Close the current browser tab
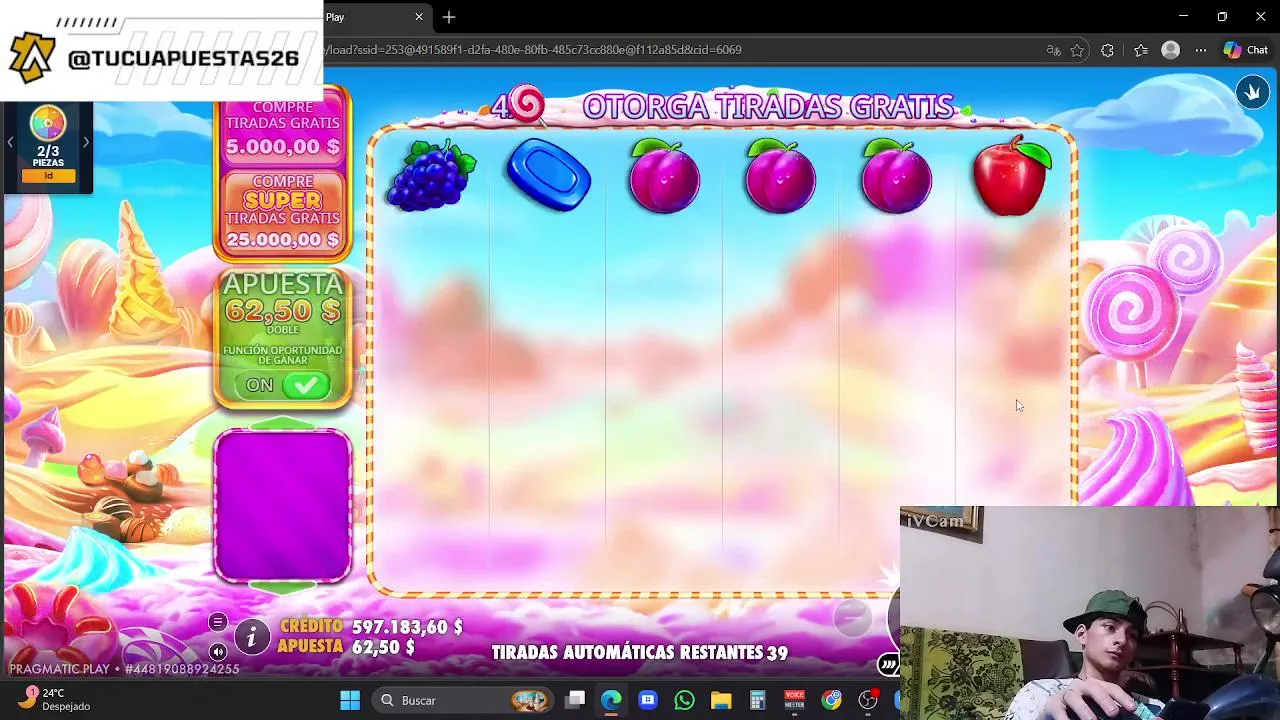This screenshot has width=1280, height=720. (x=419, y=17)
